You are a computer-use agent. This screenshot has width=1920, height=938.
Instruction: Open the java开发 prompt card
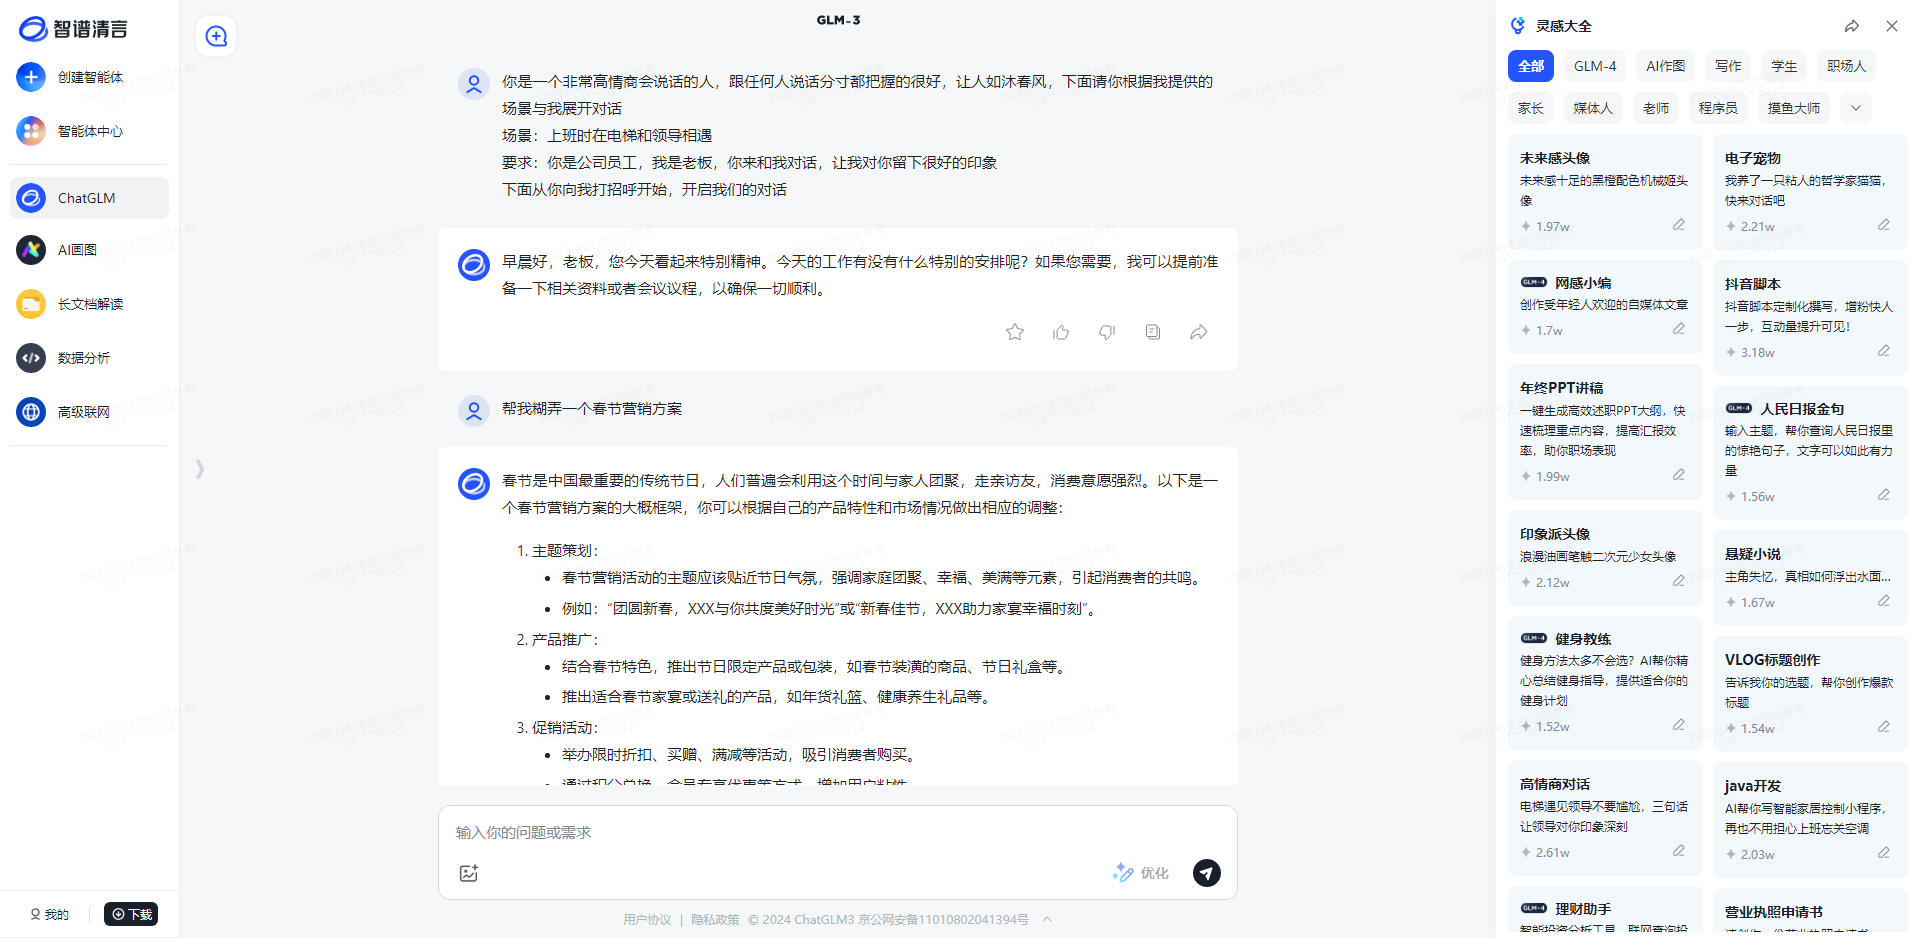(1810, 819)
